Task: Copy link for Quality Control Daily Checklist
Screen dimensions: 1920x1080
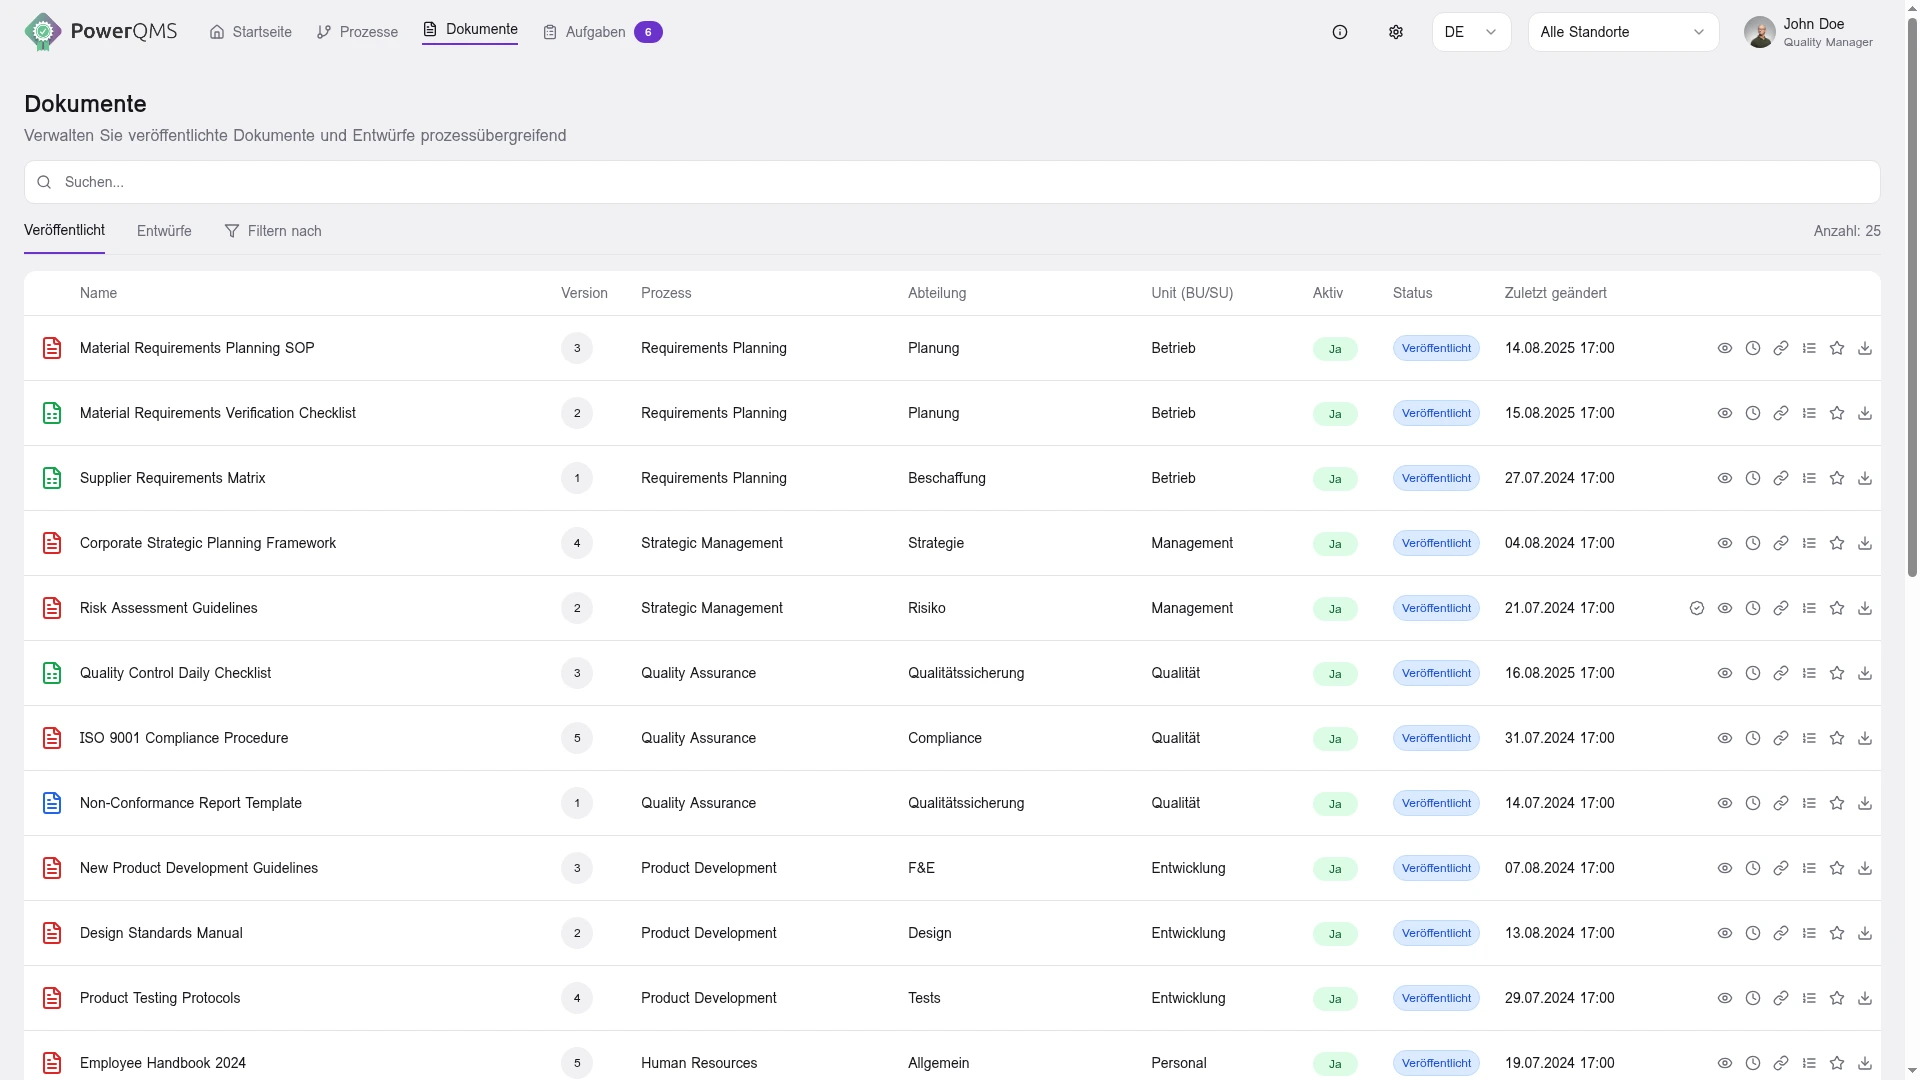Action: [x=1781, y=673]
